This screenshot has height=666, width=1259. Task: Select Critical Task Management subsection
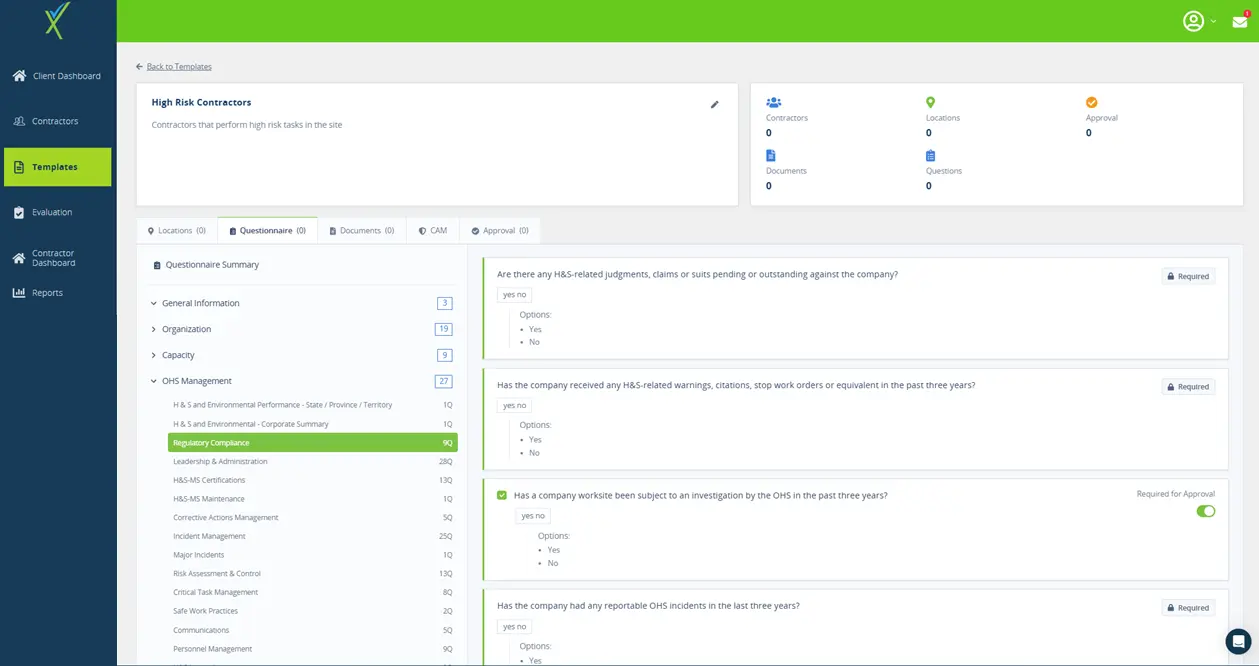coord(312,592)
